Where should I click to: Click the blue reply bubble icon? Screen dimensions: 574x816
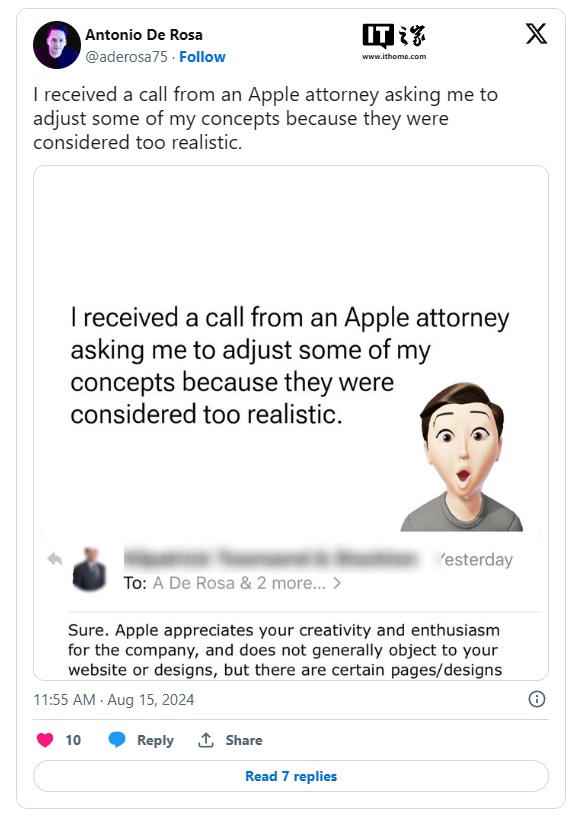click(117, 740)
